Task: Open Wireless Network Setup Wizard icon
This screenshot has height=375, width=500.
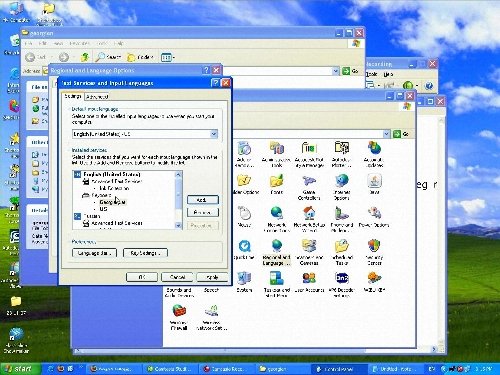Action: [x=211, y=317]
